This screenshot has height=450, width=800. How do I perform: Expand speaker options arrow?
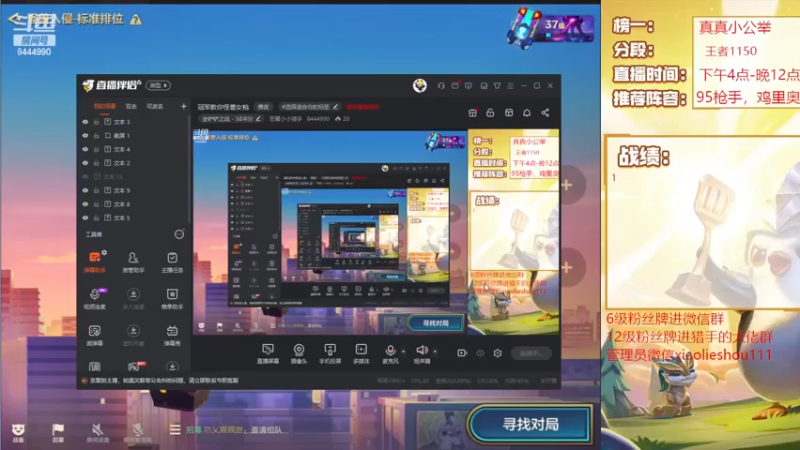click(x=435, y=351)
